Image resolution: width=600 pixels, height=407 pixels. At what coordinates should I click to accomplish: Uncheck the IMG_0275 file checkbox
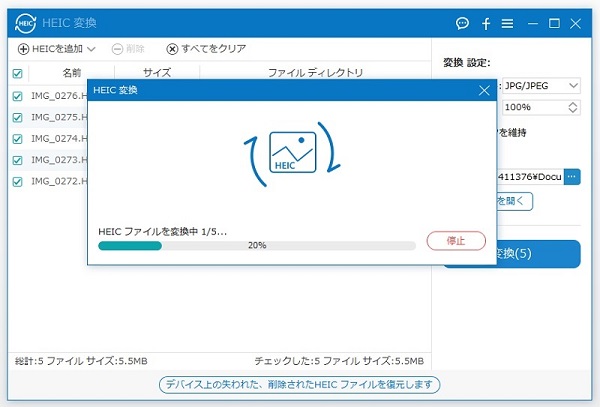pyautogui.click(x=18, y=117)
